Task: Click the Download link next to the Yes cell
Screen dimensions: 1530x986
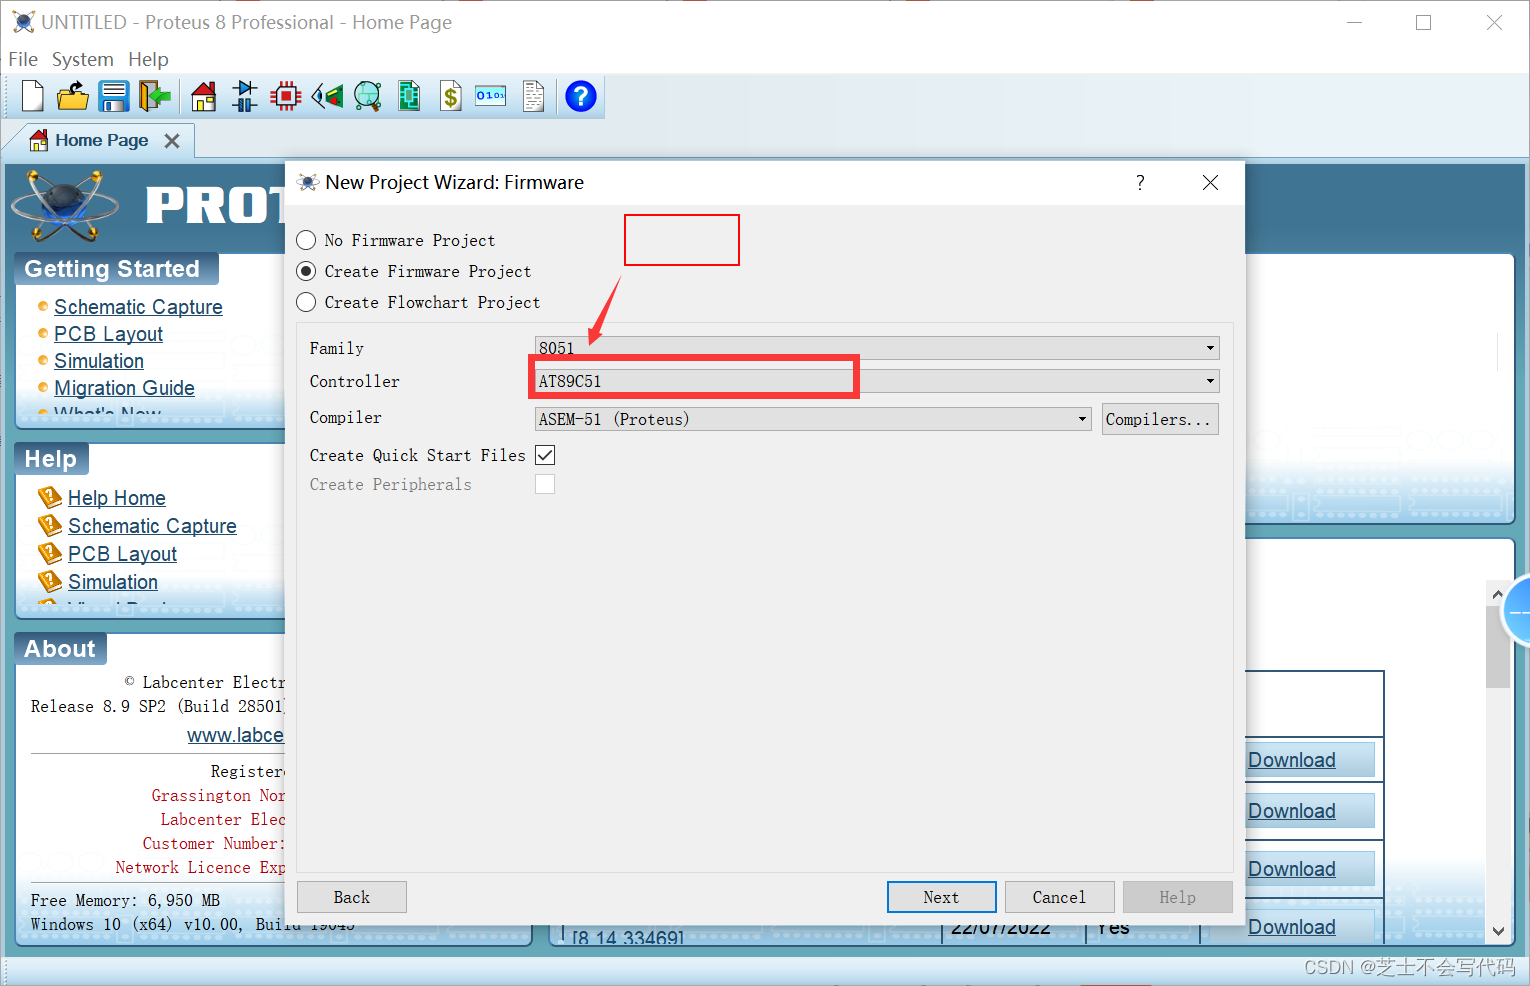Action: tap(1291, 927)
